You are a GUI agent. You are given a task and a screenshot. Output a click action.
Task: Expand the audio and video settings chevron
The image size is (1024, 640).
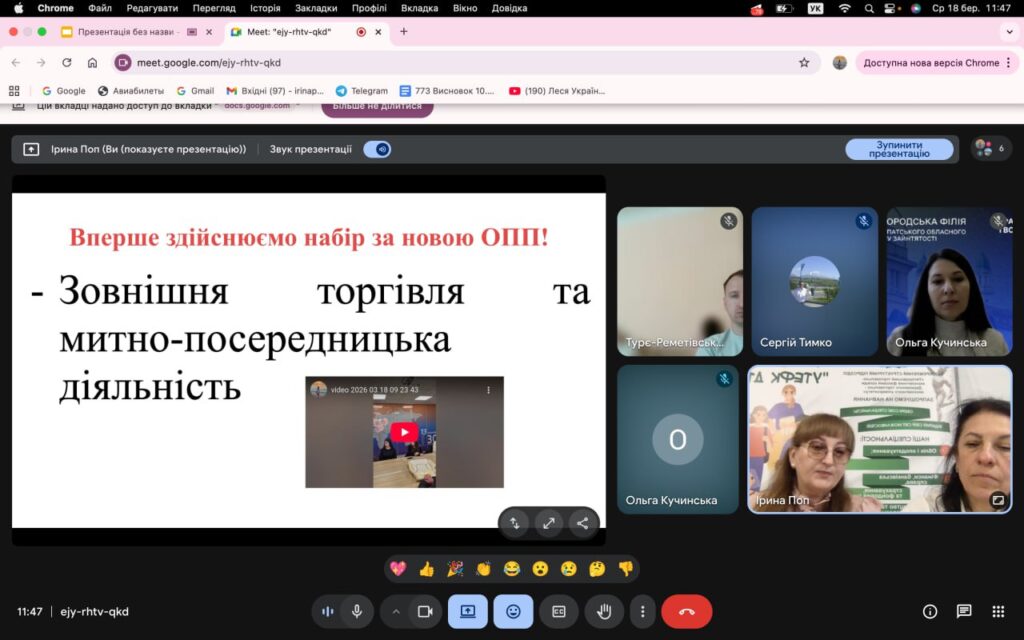395,612
